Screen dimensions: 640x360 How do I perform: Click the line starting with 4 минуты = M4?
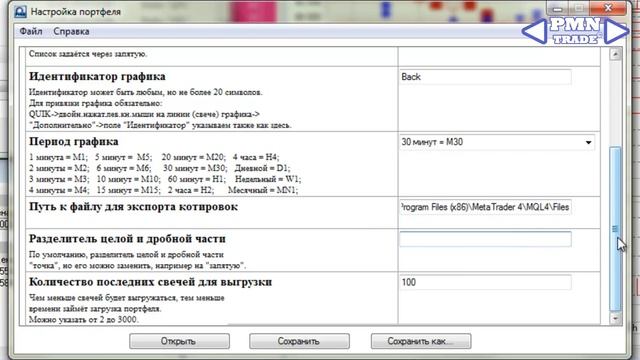tap(164, 190)
